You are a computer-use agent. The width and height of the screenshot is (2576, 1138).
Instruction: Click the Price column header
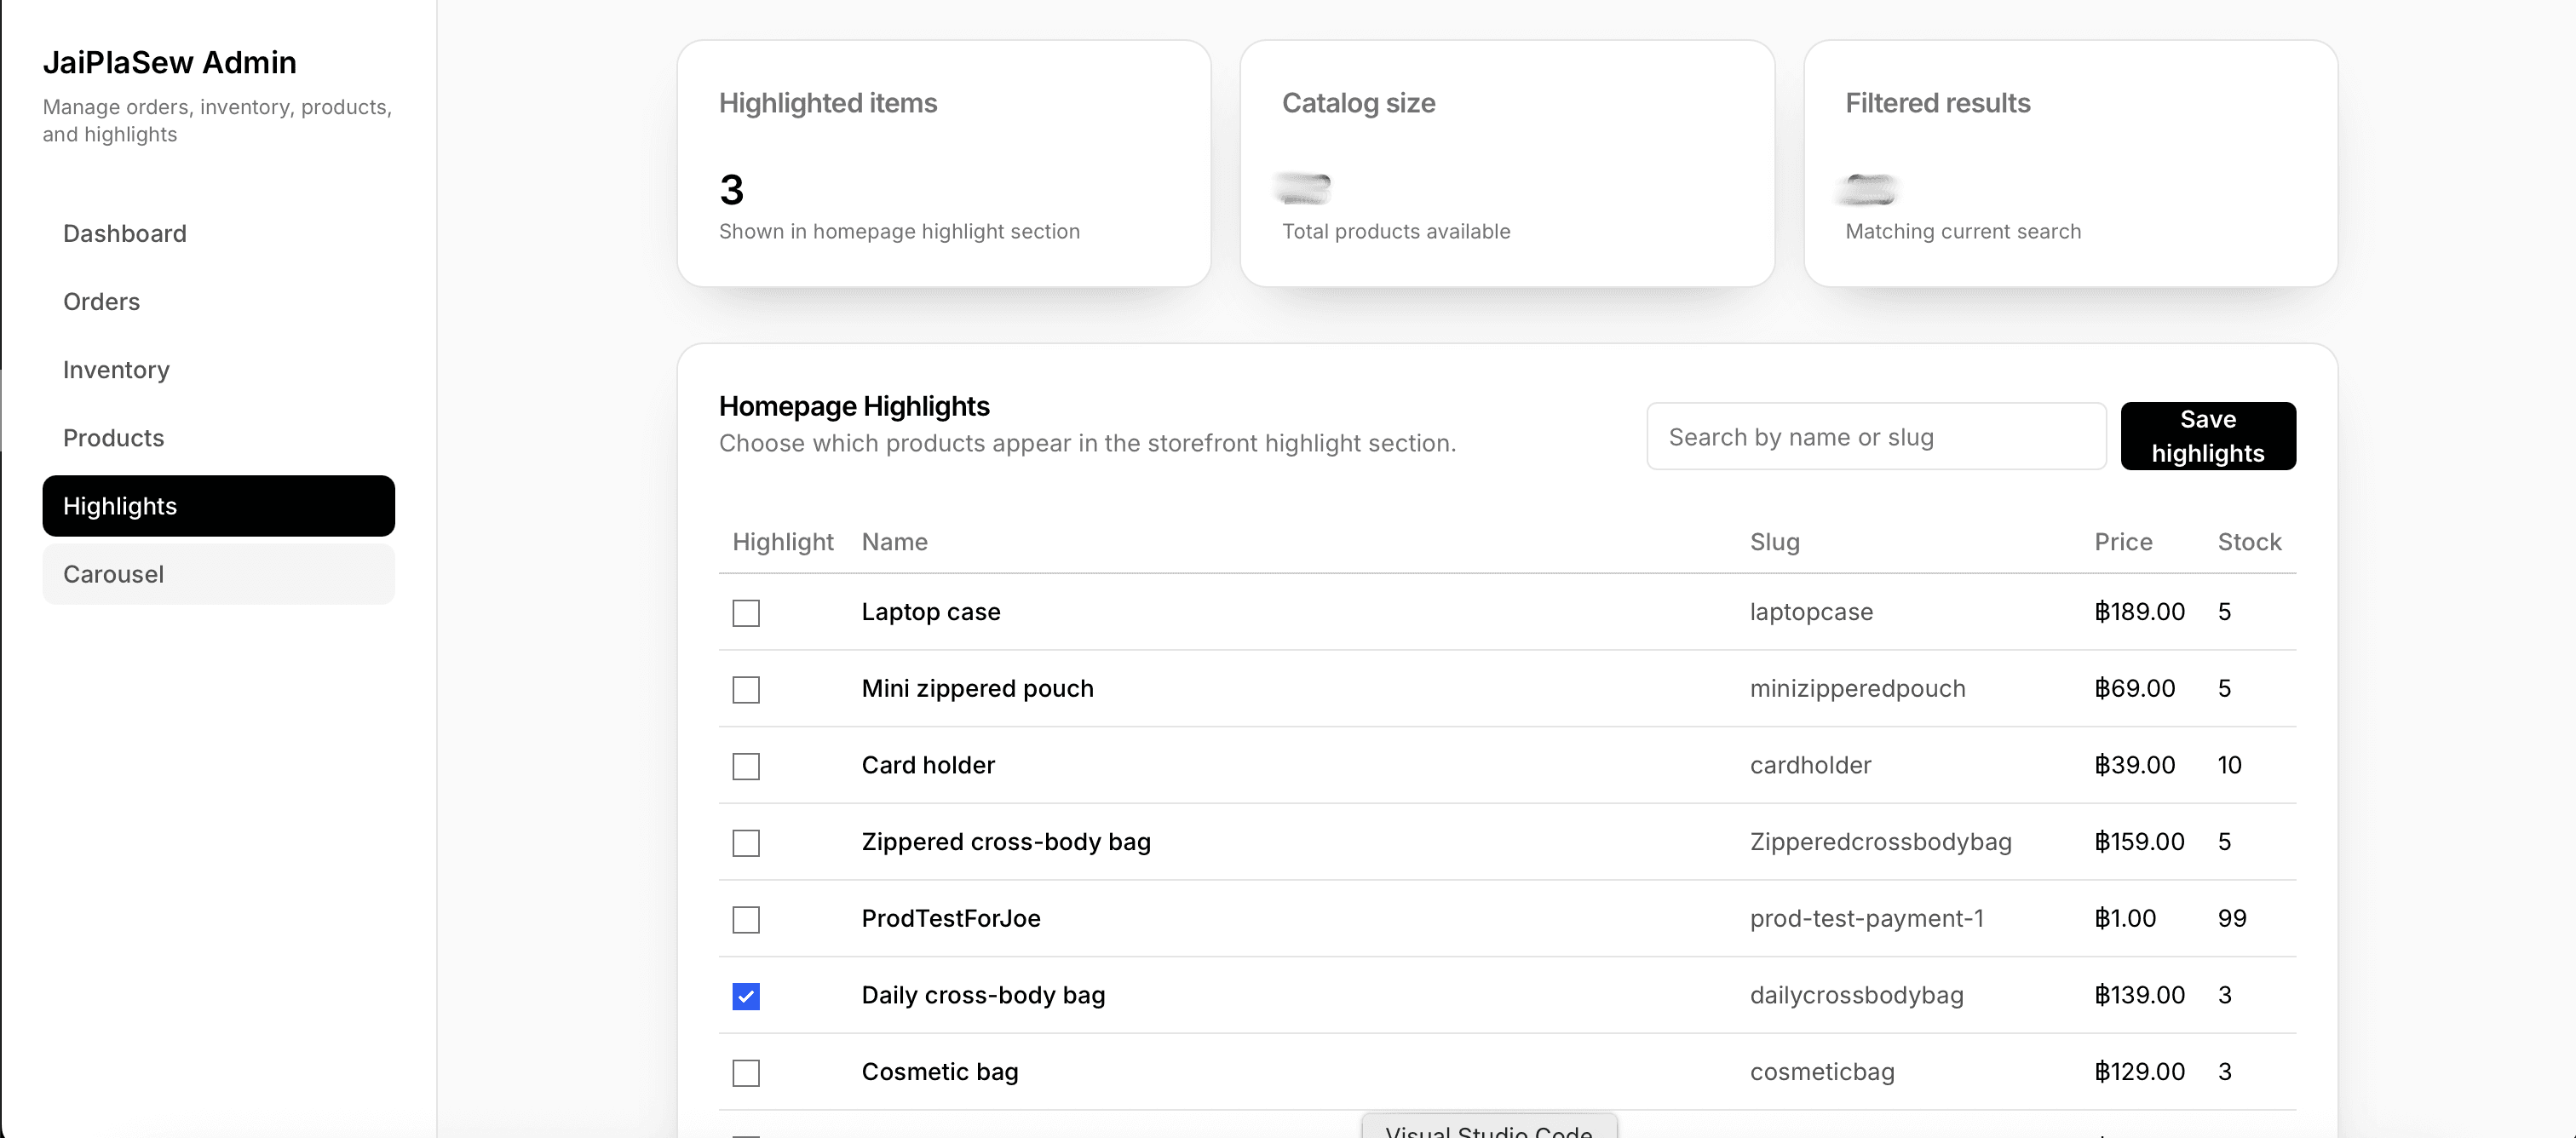click(x=2123, y=542)
